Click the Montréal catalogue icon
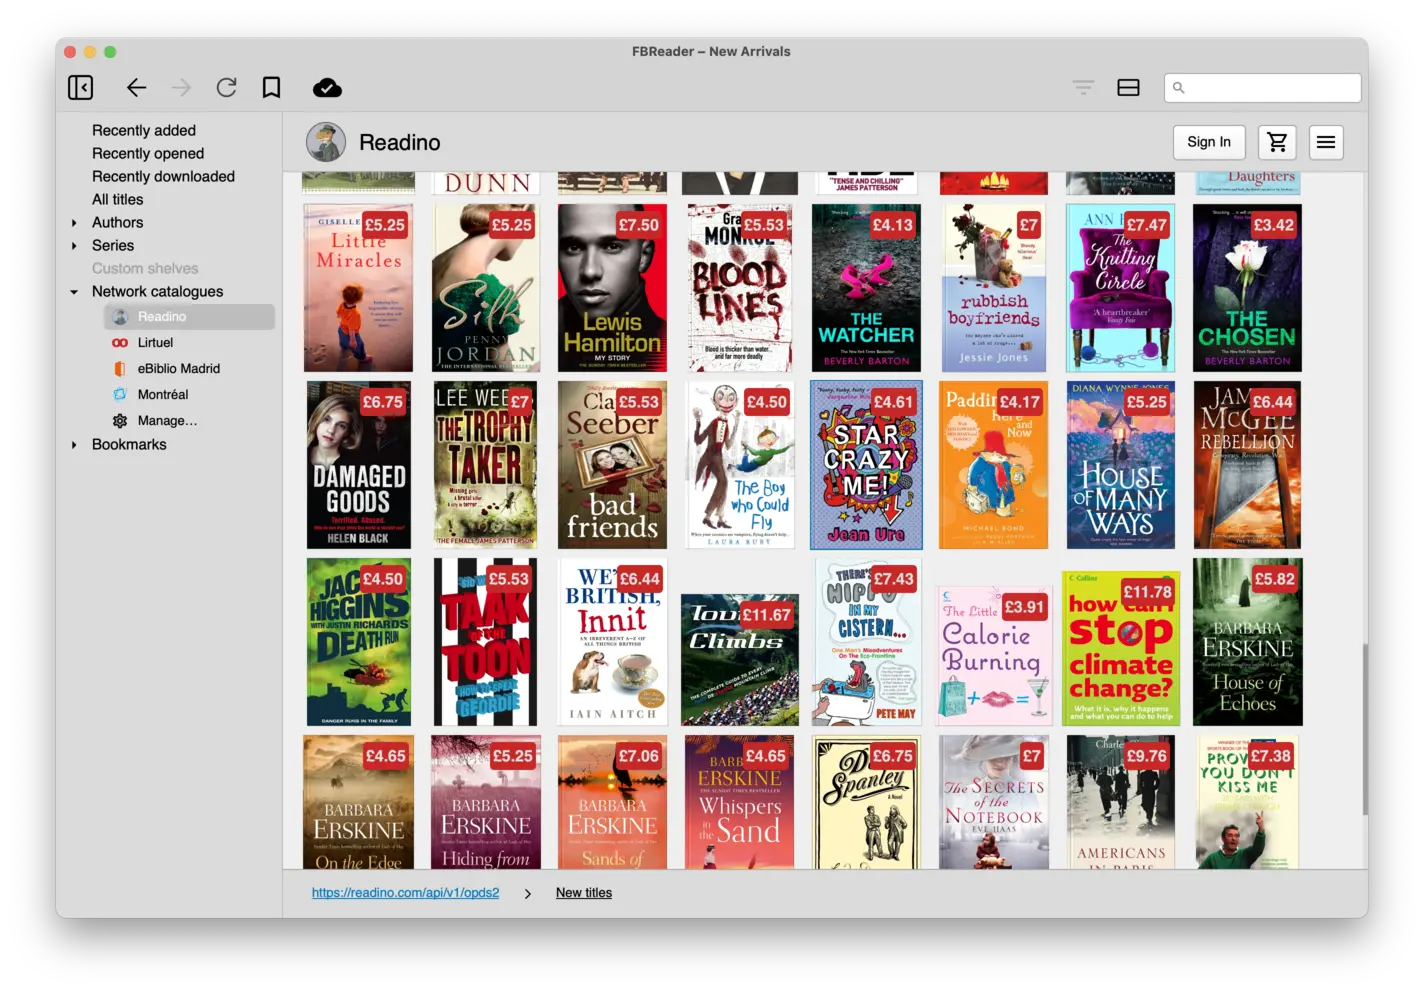 pos(120,395)
